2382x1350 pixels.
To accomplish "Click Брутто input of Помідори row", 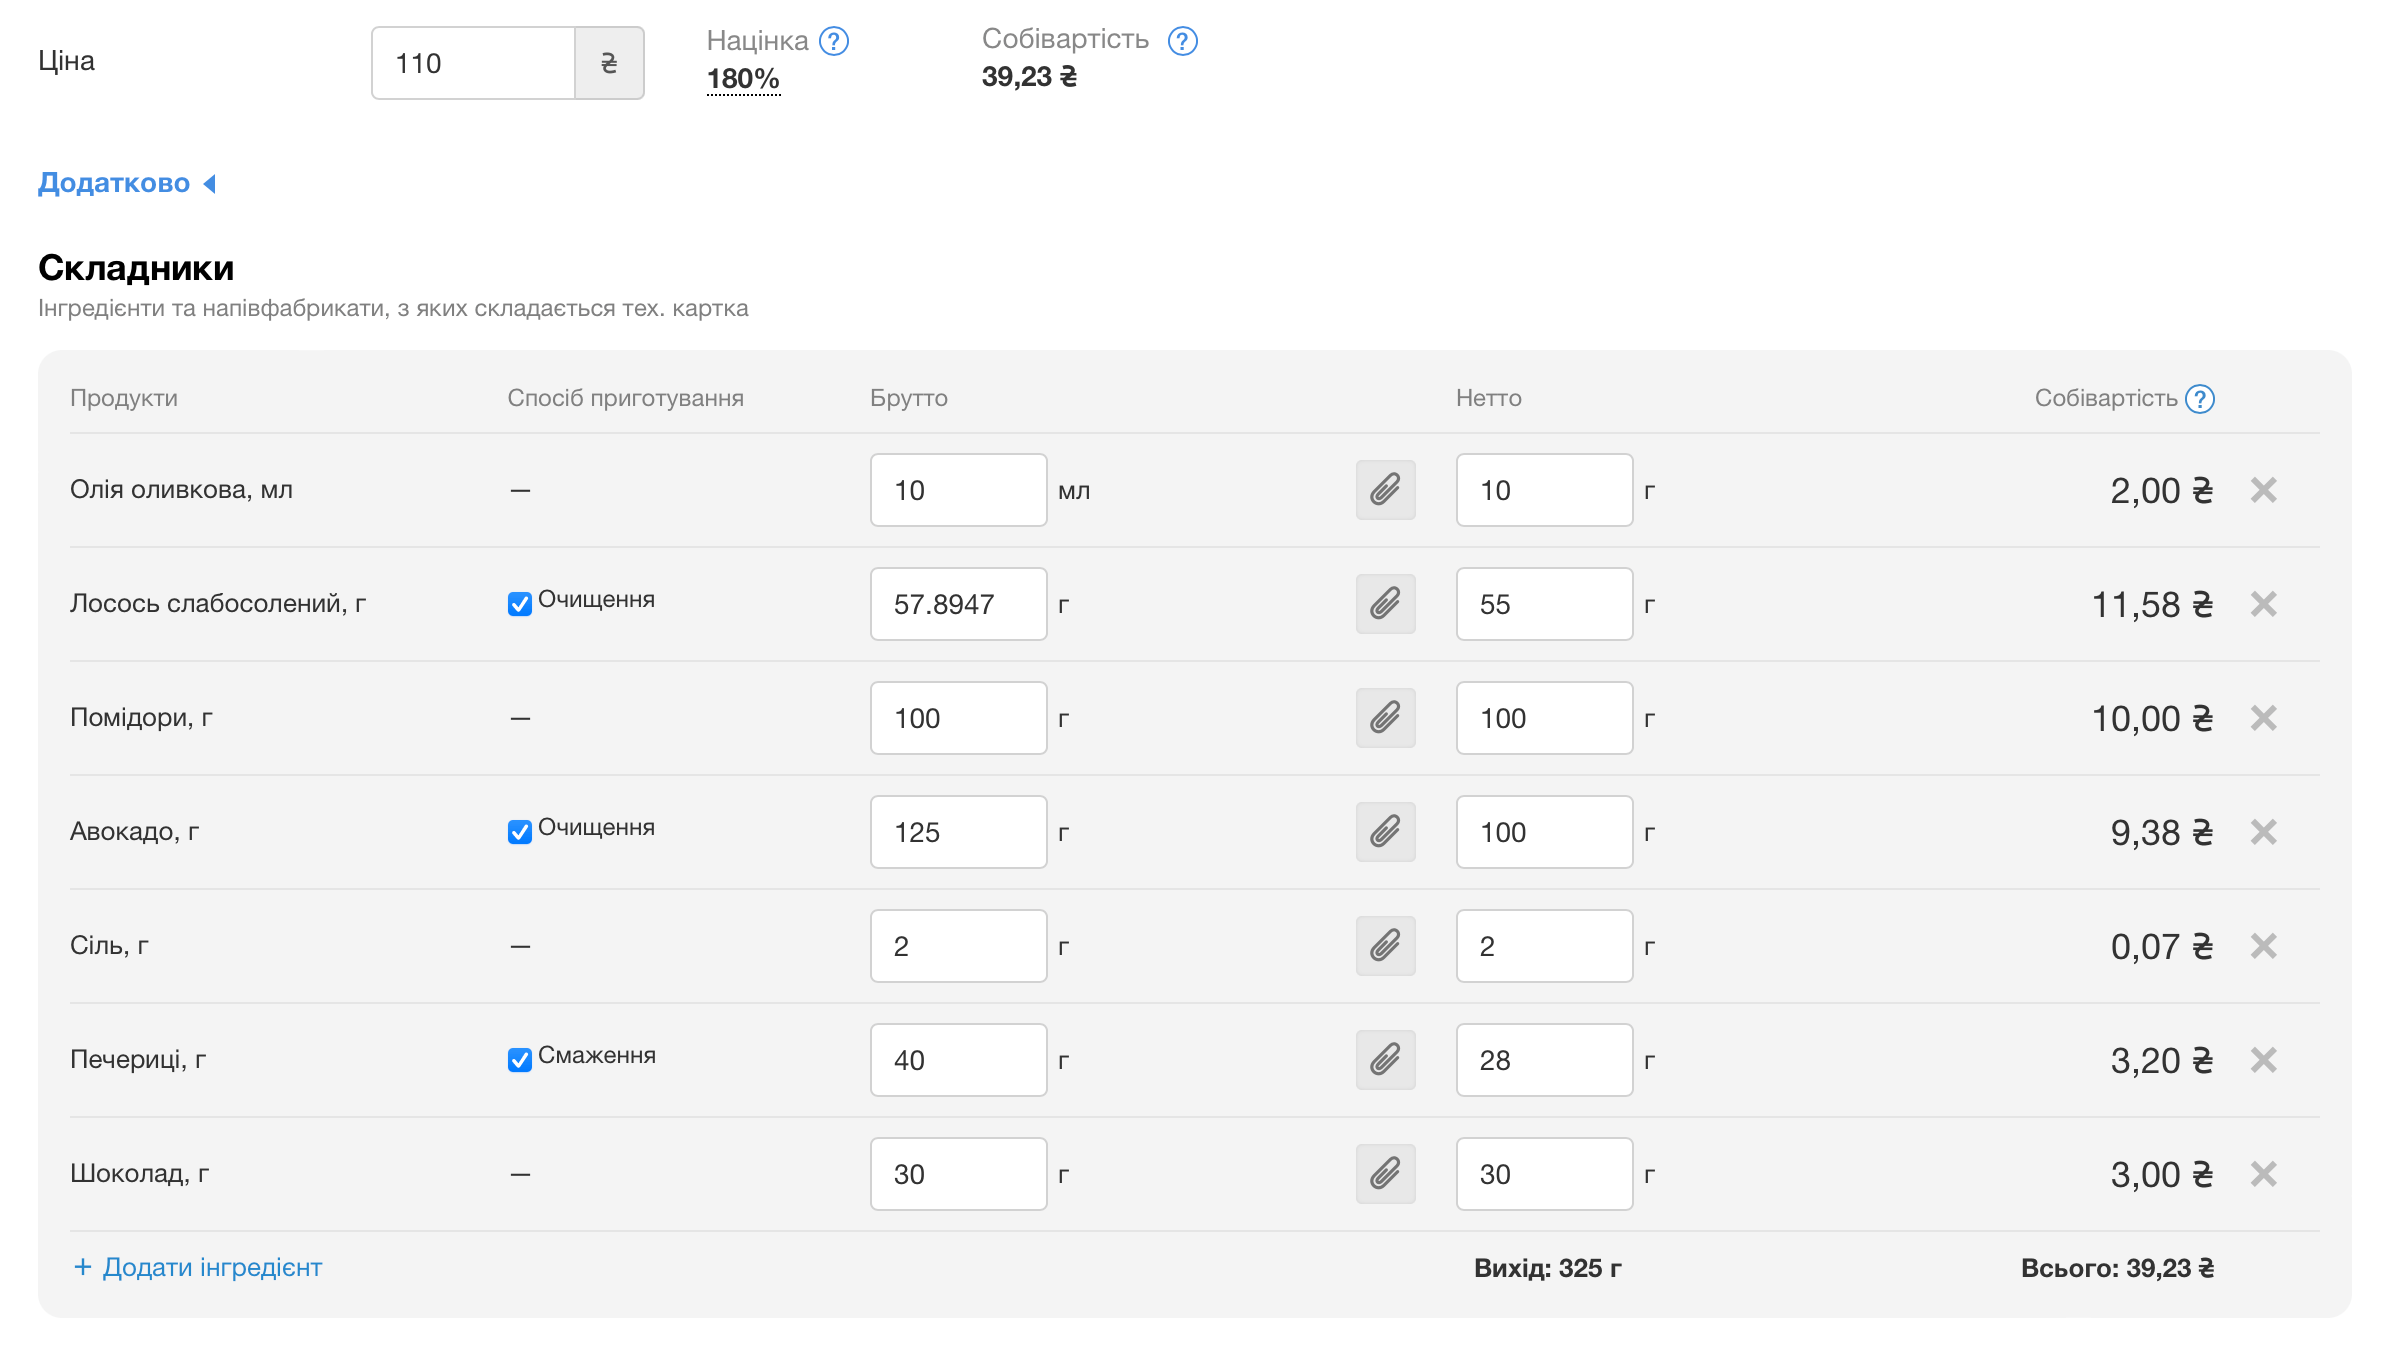I will point(958,718).
